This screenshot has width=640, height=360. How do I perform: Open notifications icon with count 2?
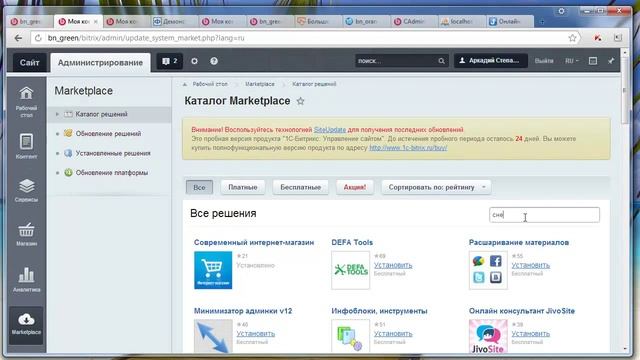pos(169,61)
